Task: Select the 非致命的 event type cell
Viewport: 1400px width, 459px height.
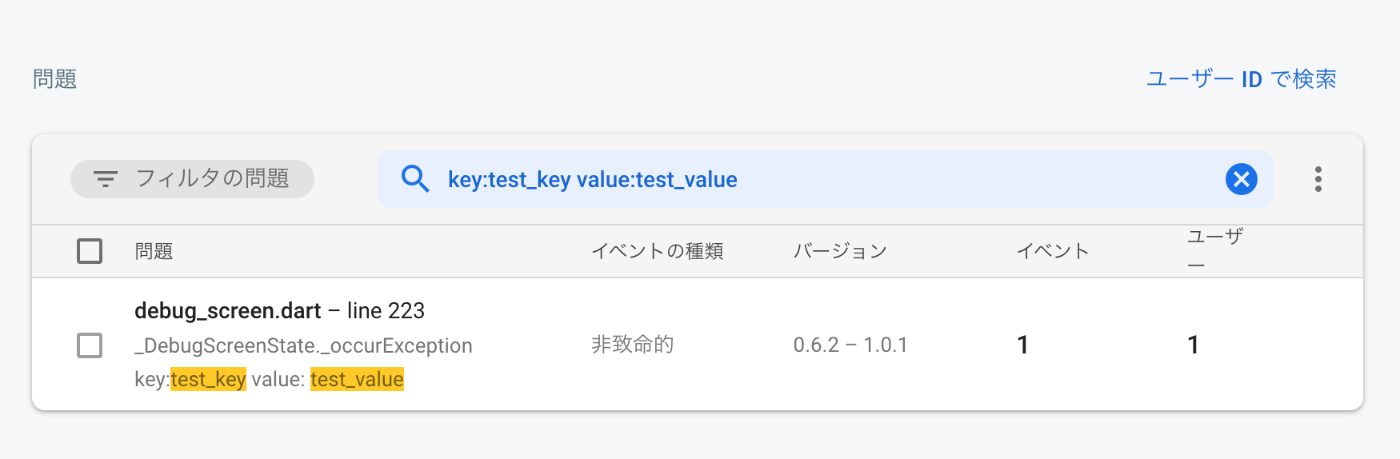Action: pyautogui.click(x=632, y=345)
